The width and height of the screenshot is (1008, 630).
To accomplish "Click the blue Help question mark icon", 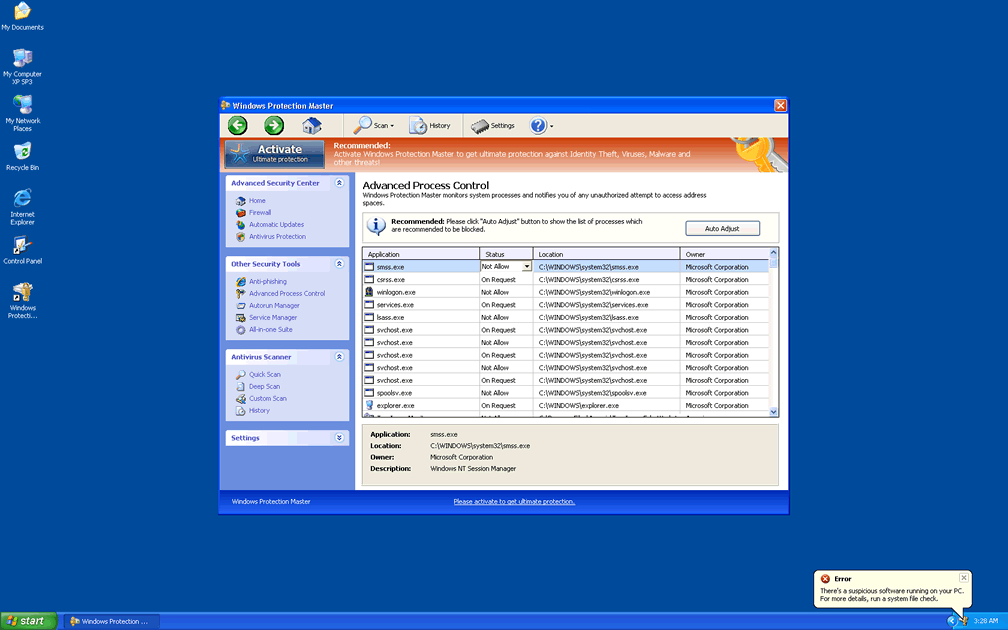I will (538, 125).
